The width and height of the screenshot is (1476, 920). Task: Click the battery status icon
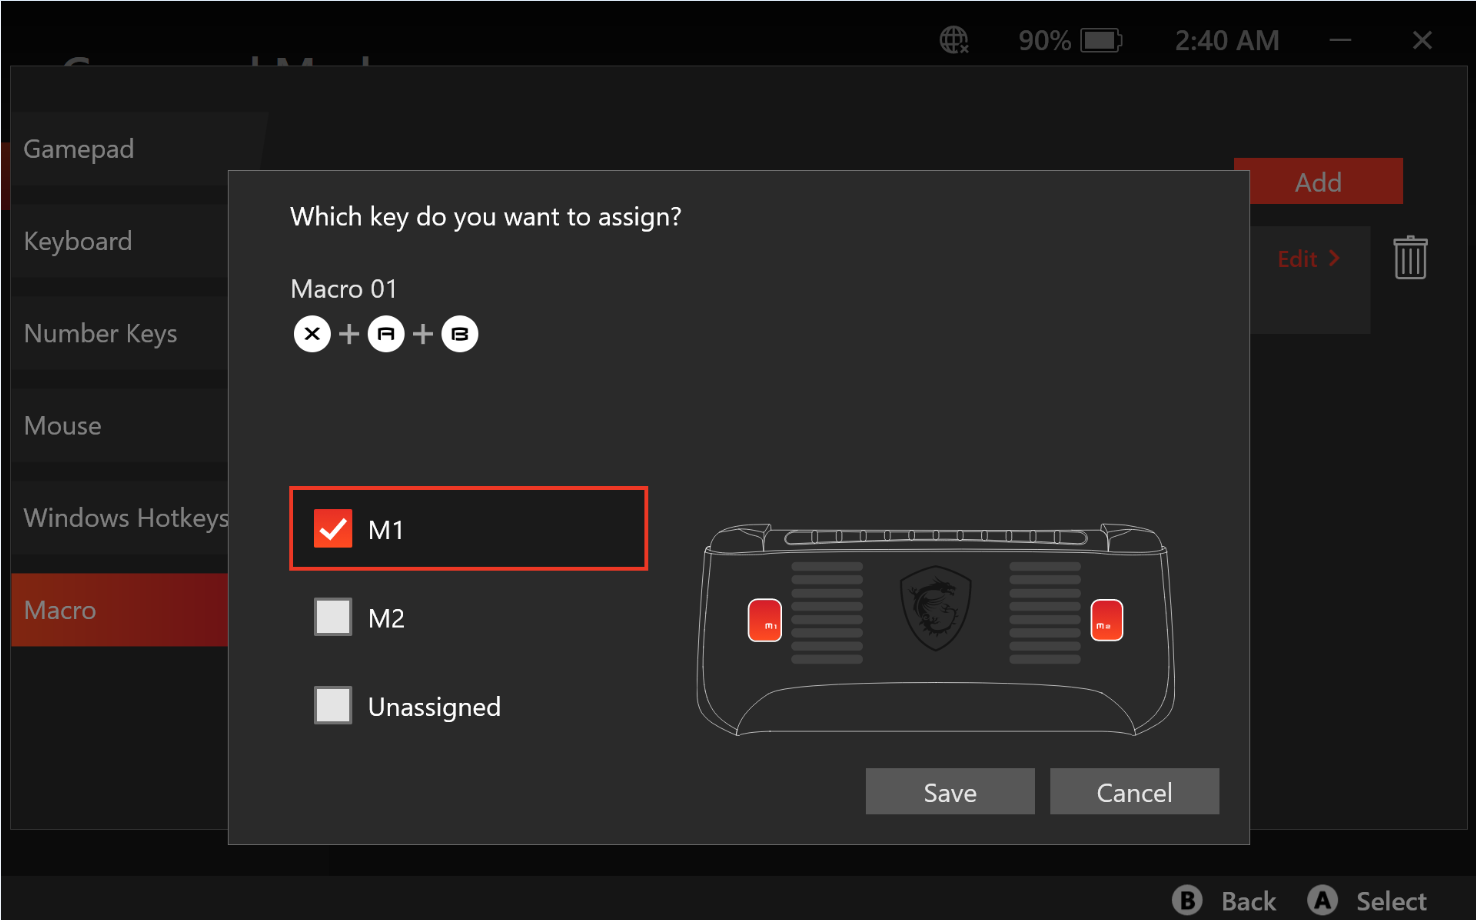pyautogui.click(x=1101, y=40)
